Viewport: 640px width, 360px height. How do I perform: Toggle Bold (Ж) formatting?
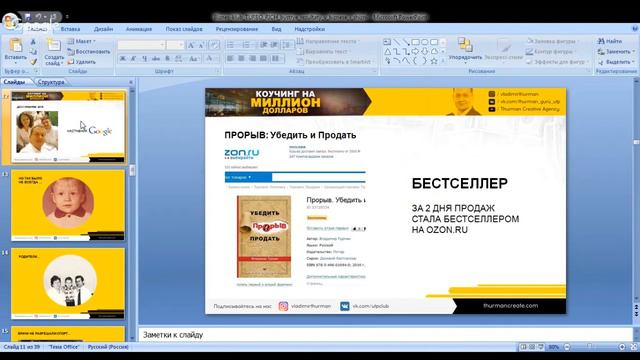[122, 59]
